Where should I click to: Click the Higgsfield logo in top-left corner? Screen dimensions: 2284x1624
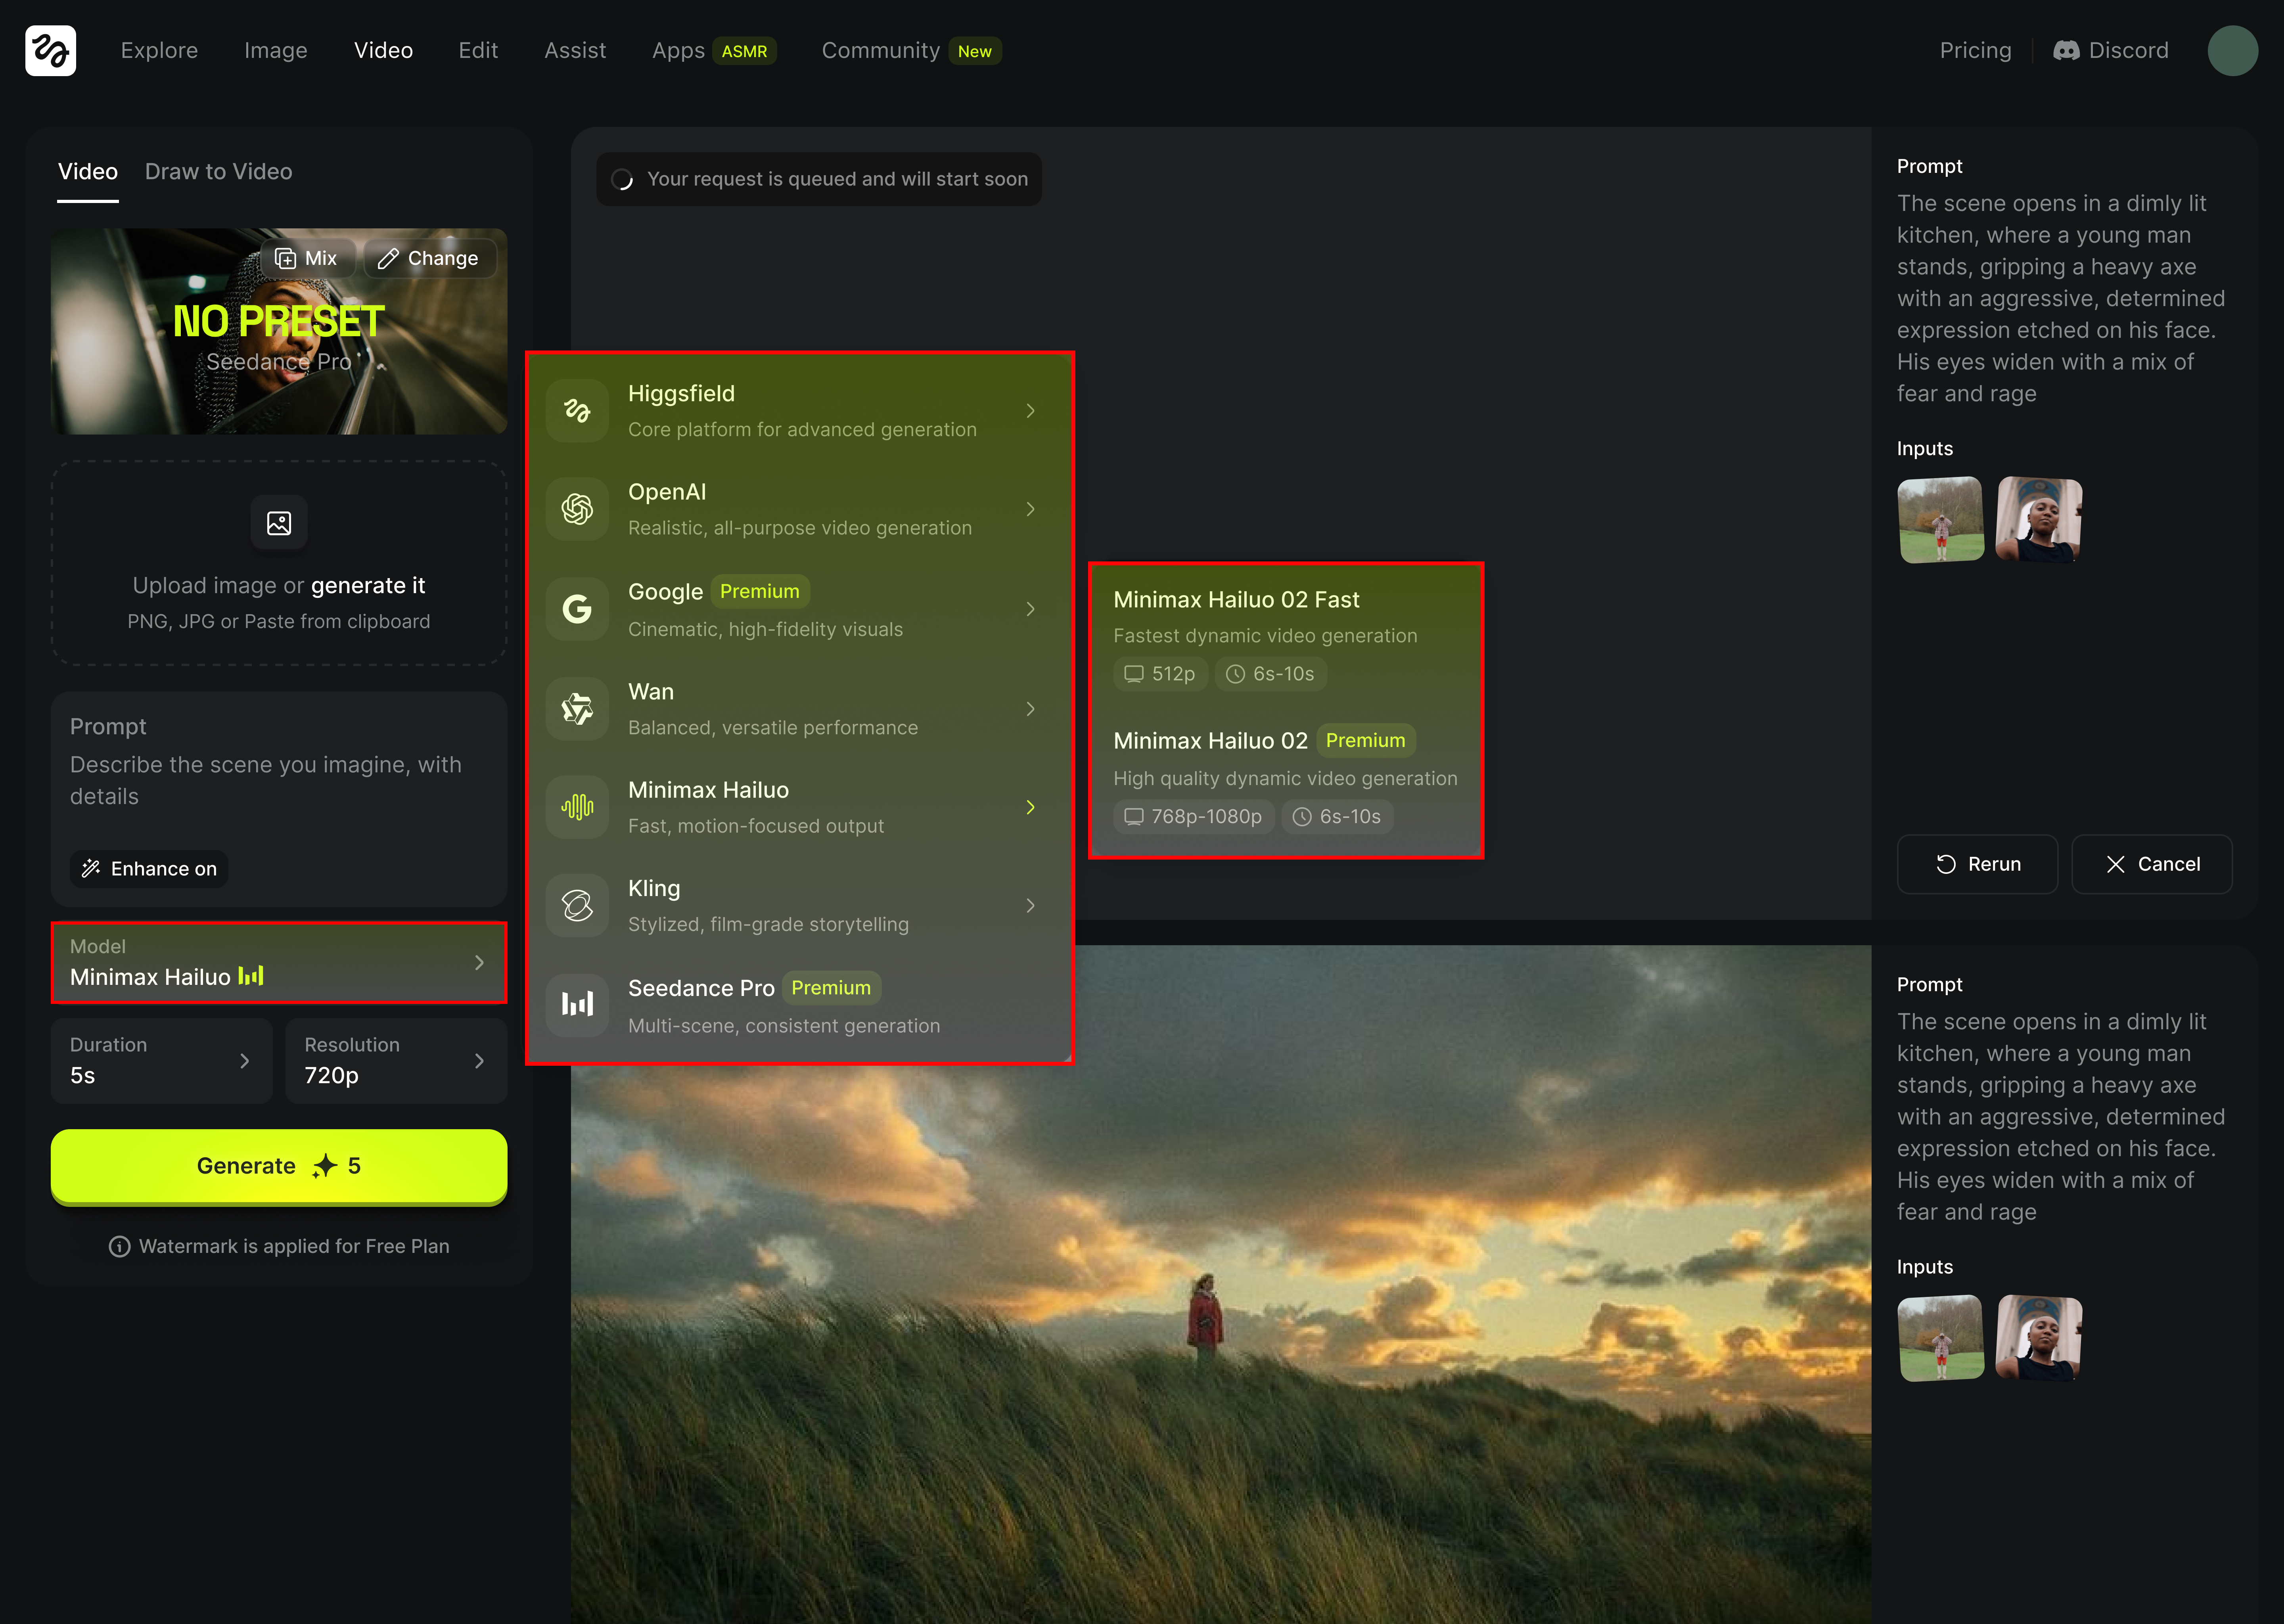(x=50, y=50)
